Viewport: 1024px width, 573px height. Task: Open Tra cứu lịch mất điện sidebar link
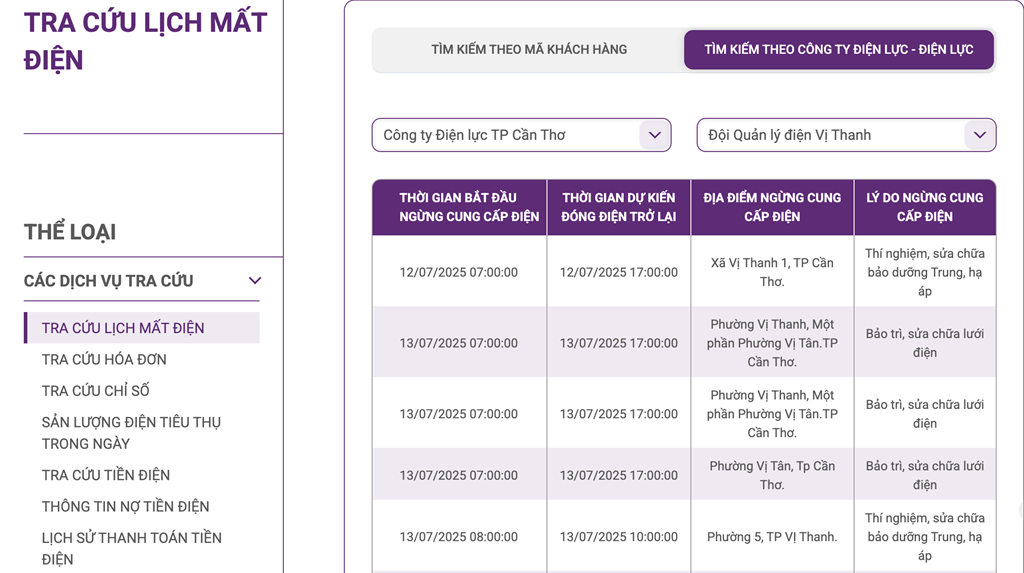tap(123, 328)
